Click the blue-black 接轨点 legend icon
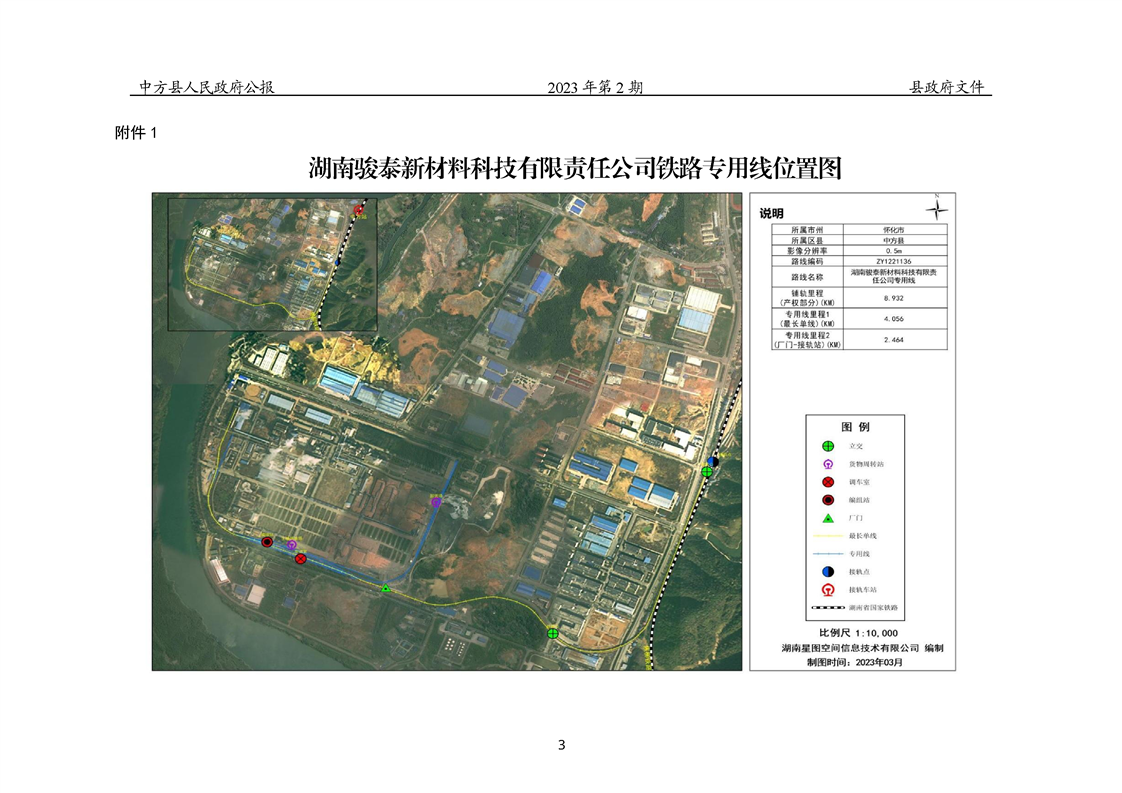 pos(828,571)
